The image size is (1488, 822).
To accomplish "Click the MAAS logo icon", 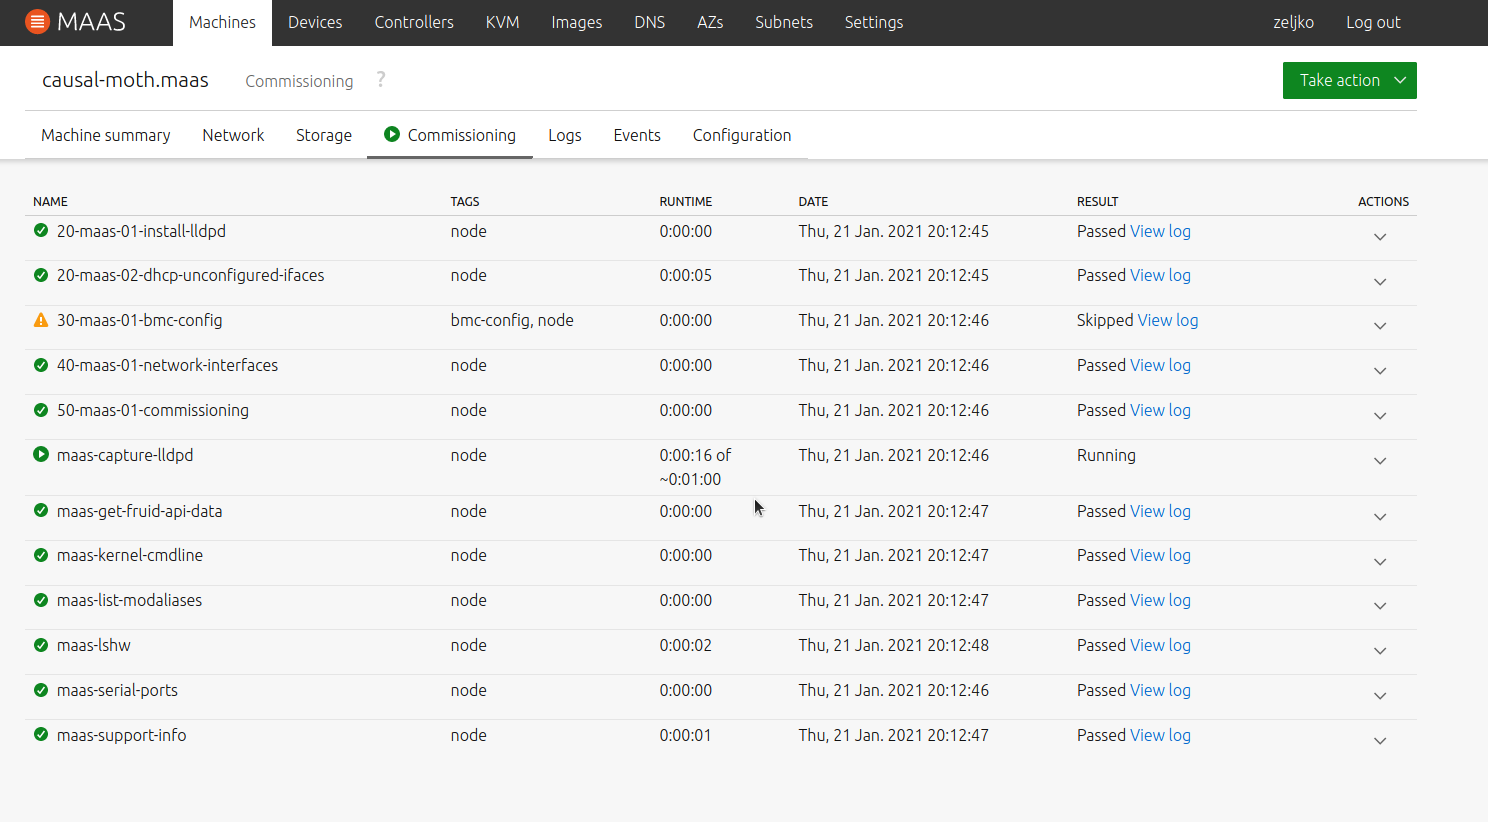I will (37, 21).
